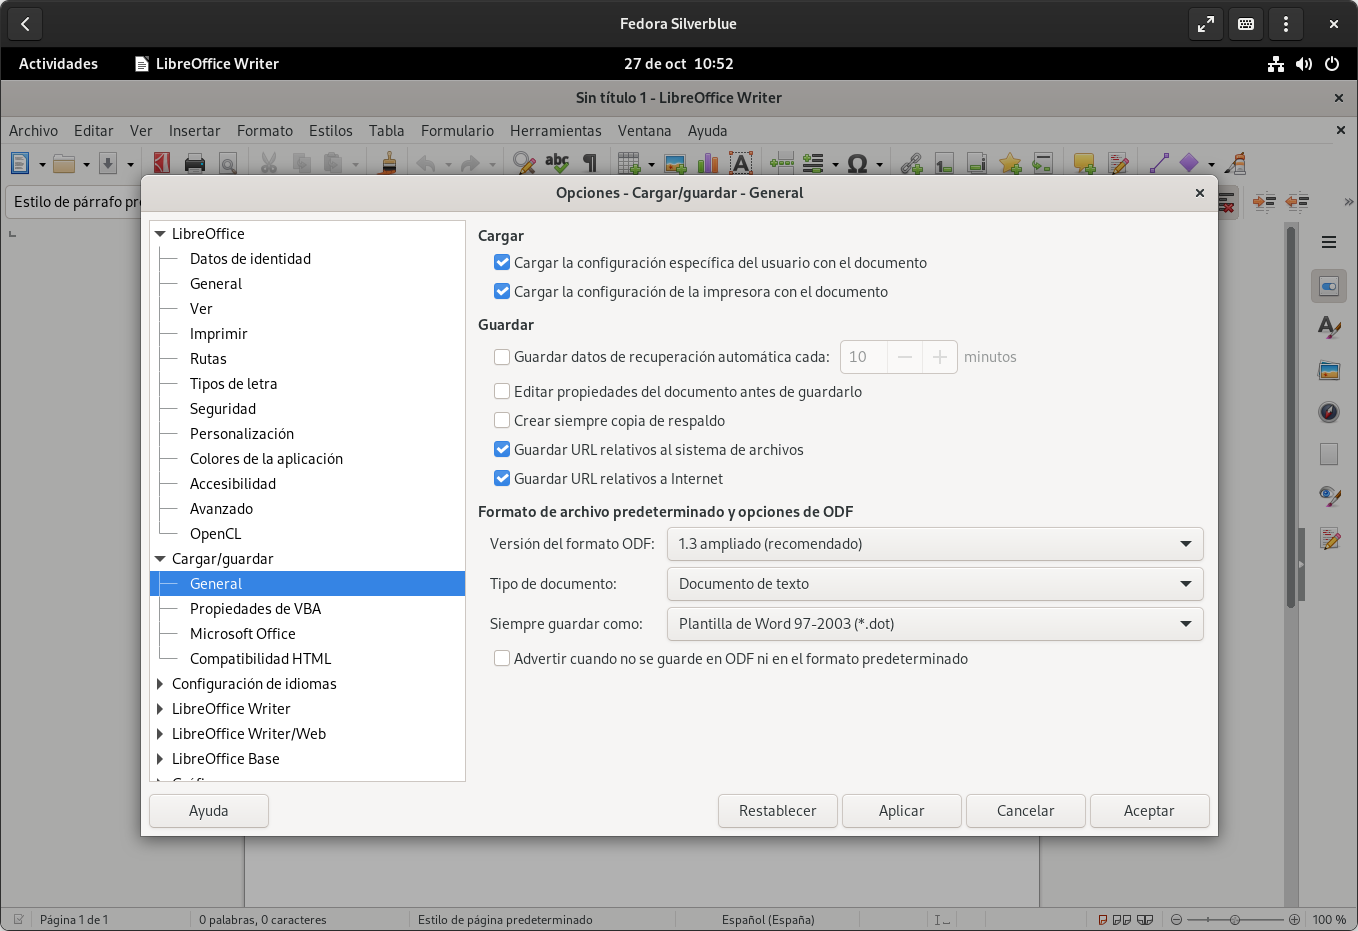Click the Insert comment icon
The height and width of the screenshot is (931, 1358).
coord(1084,163)
